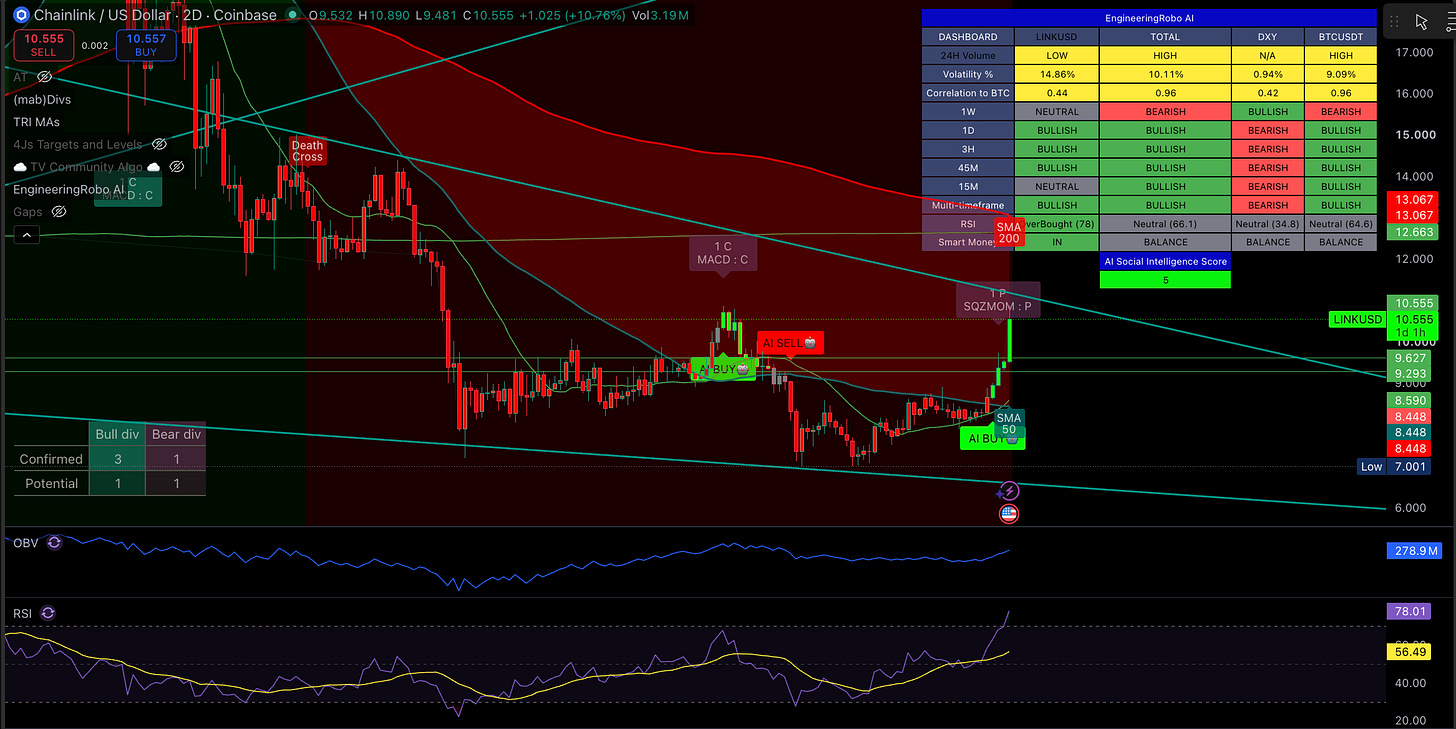1456x729 pixels.
Task: Click the Death Cross chart label
Action: 308,151
